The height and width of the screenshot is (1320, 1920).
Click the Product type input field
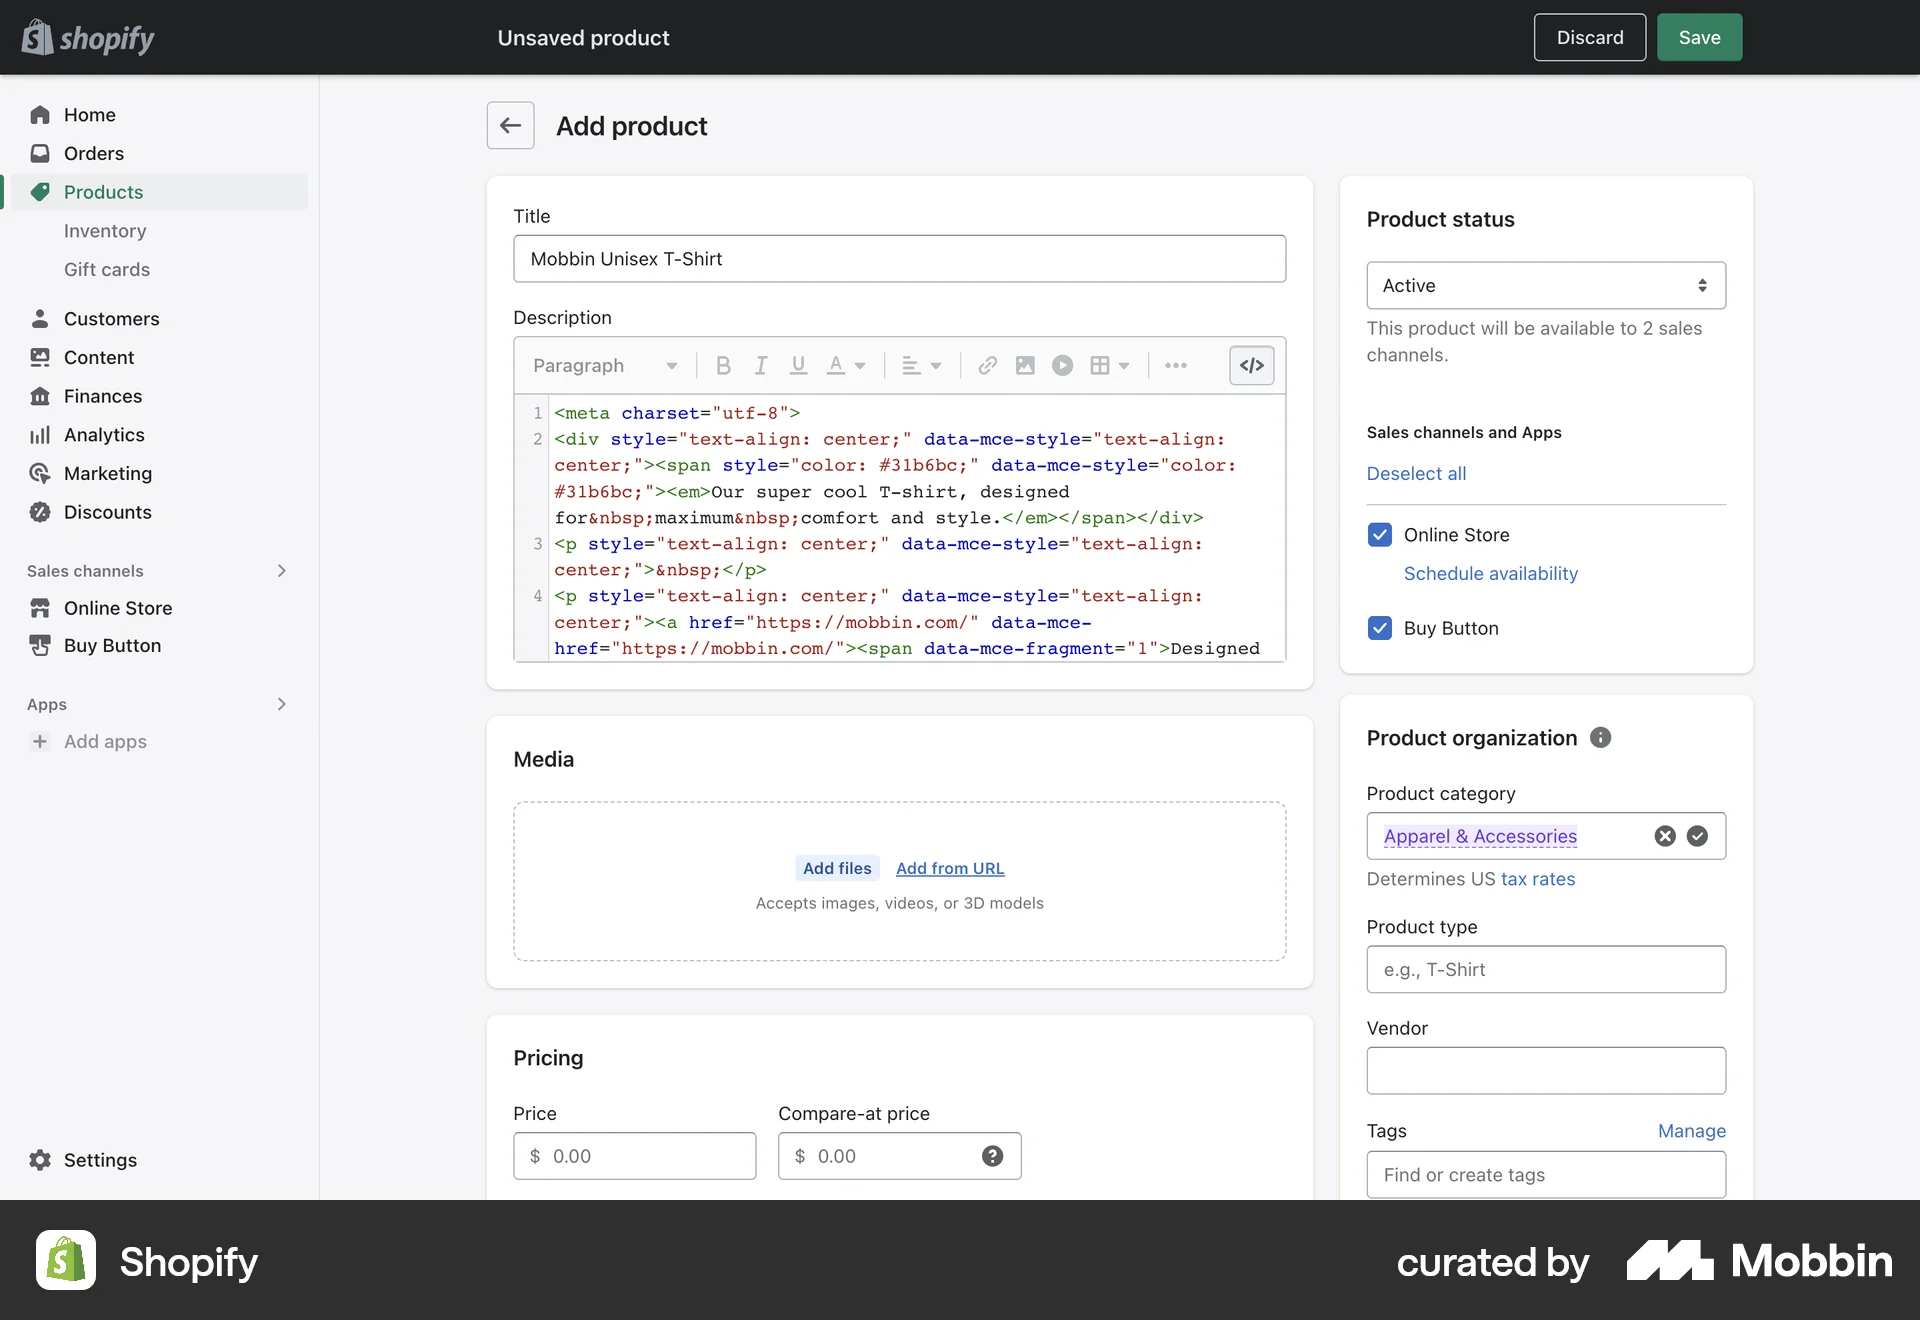pos(1545,969)
